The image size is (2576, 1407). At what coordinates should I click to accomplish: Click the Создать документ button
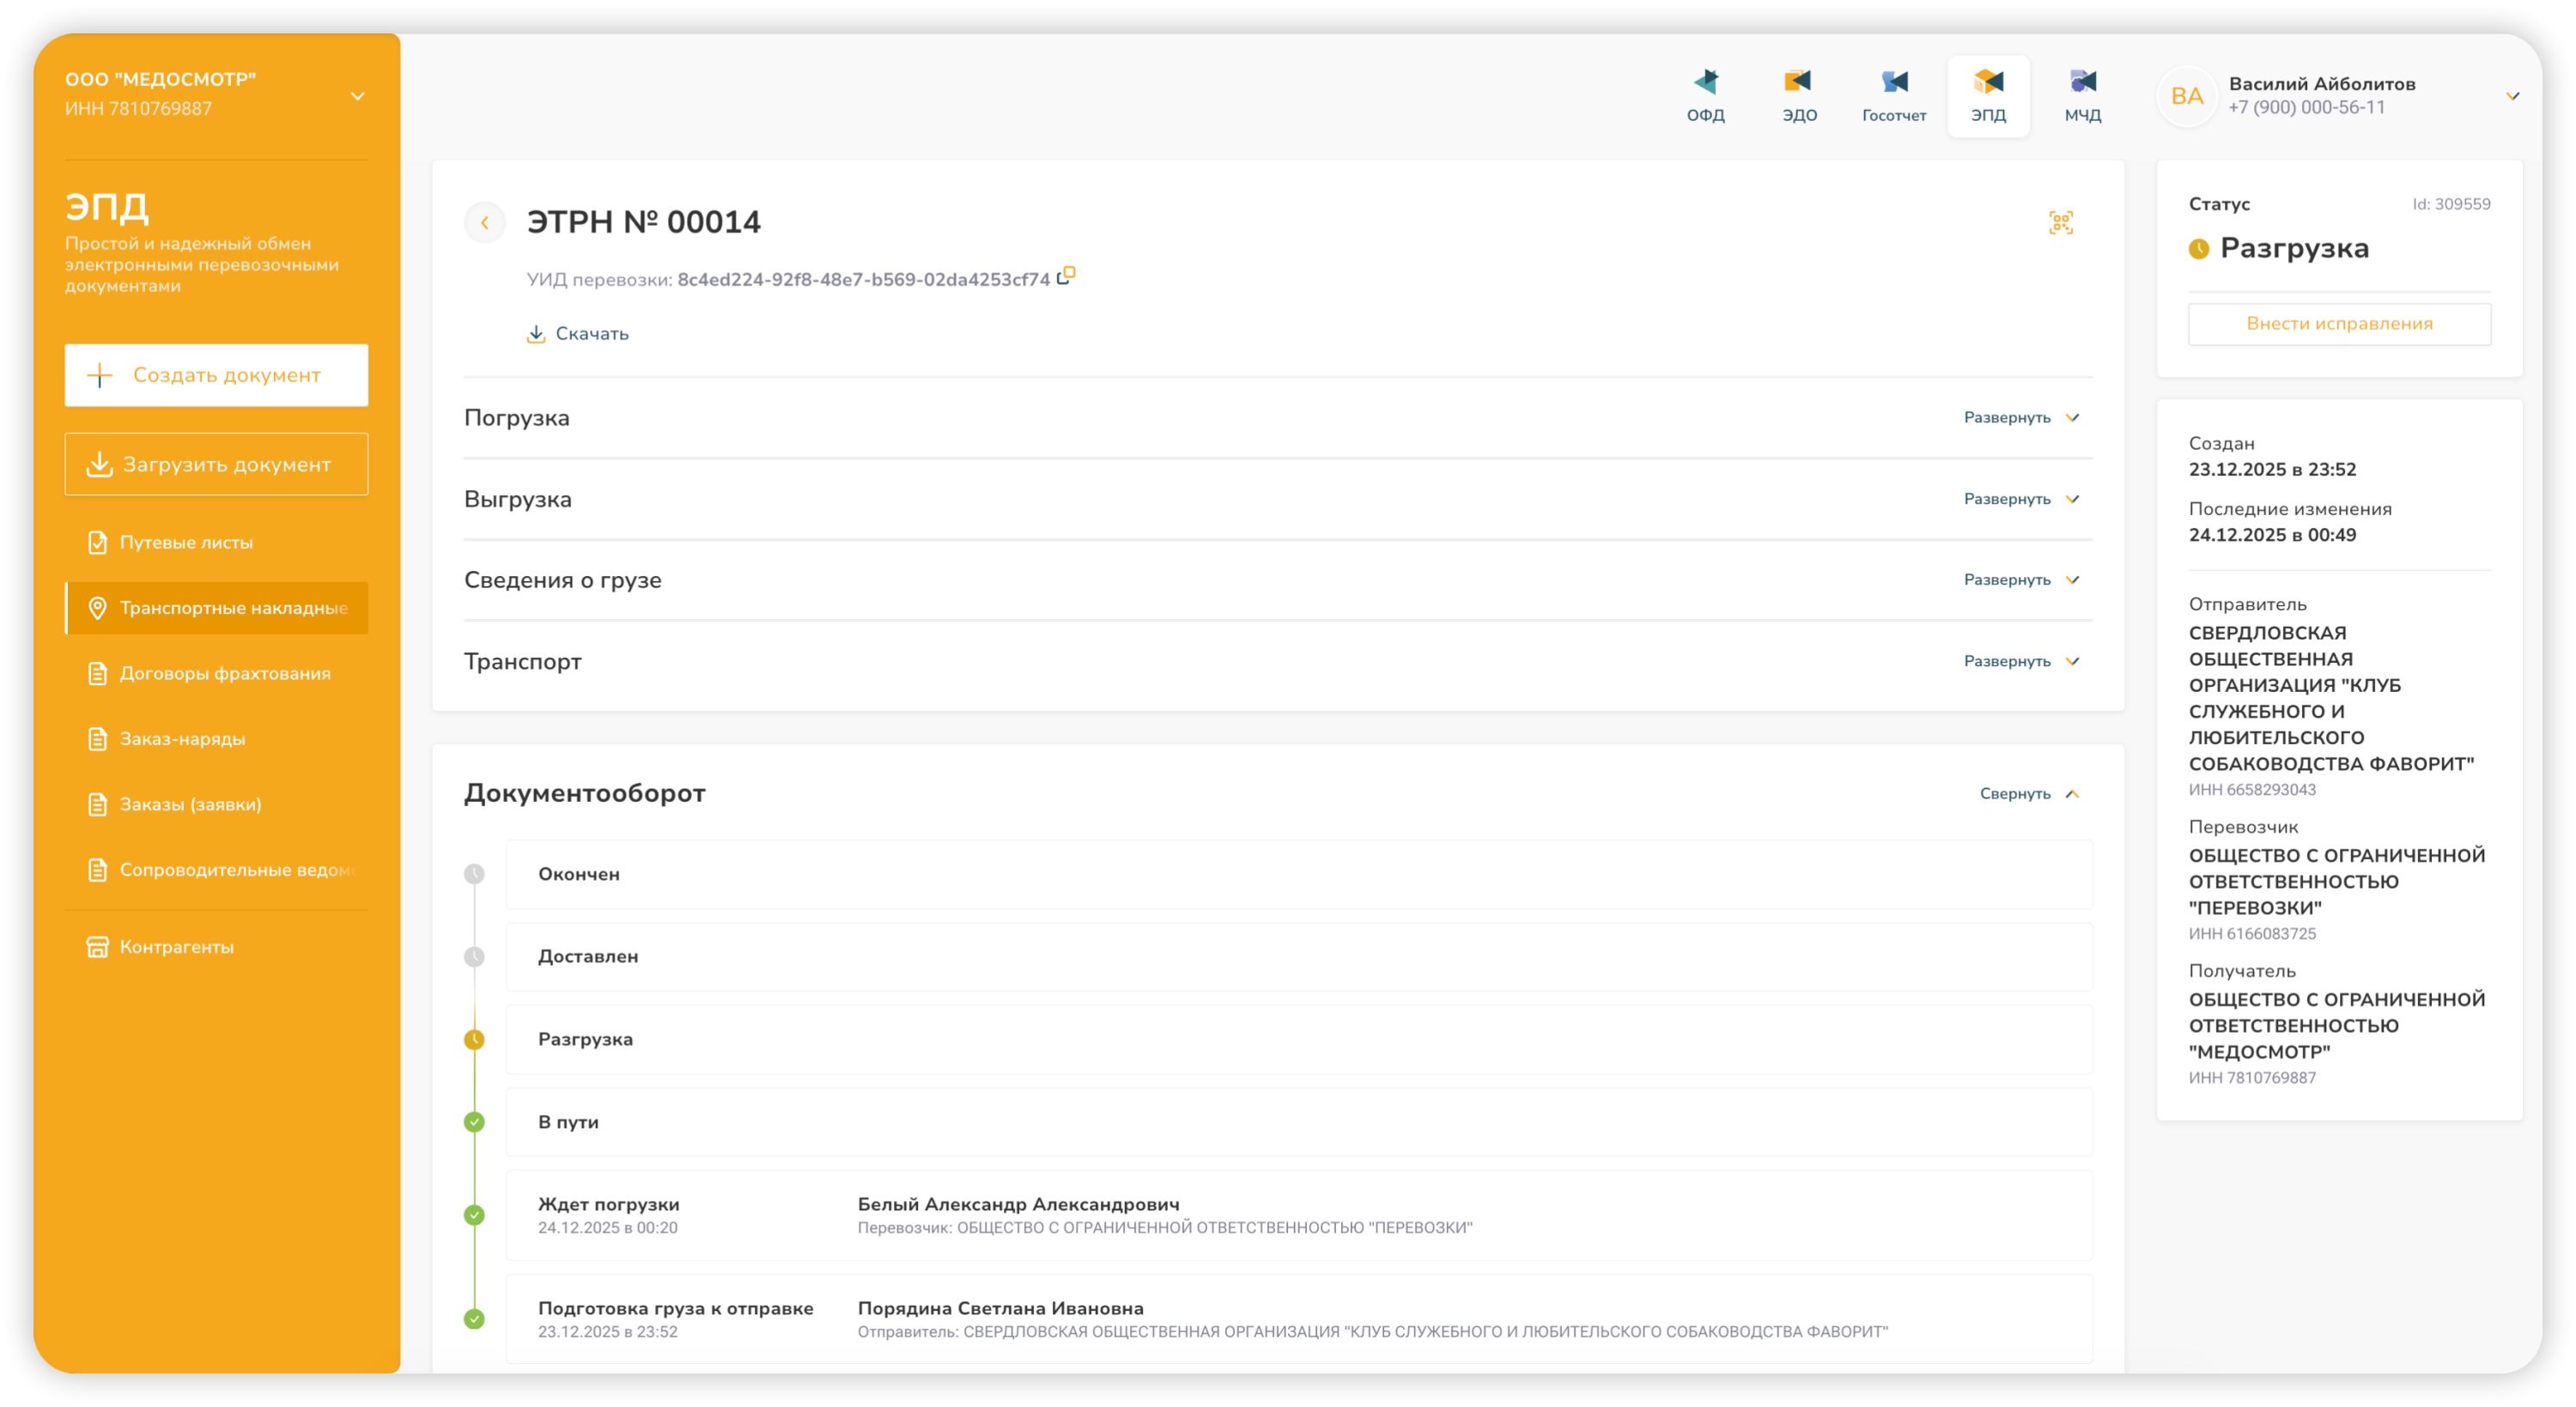216,375
